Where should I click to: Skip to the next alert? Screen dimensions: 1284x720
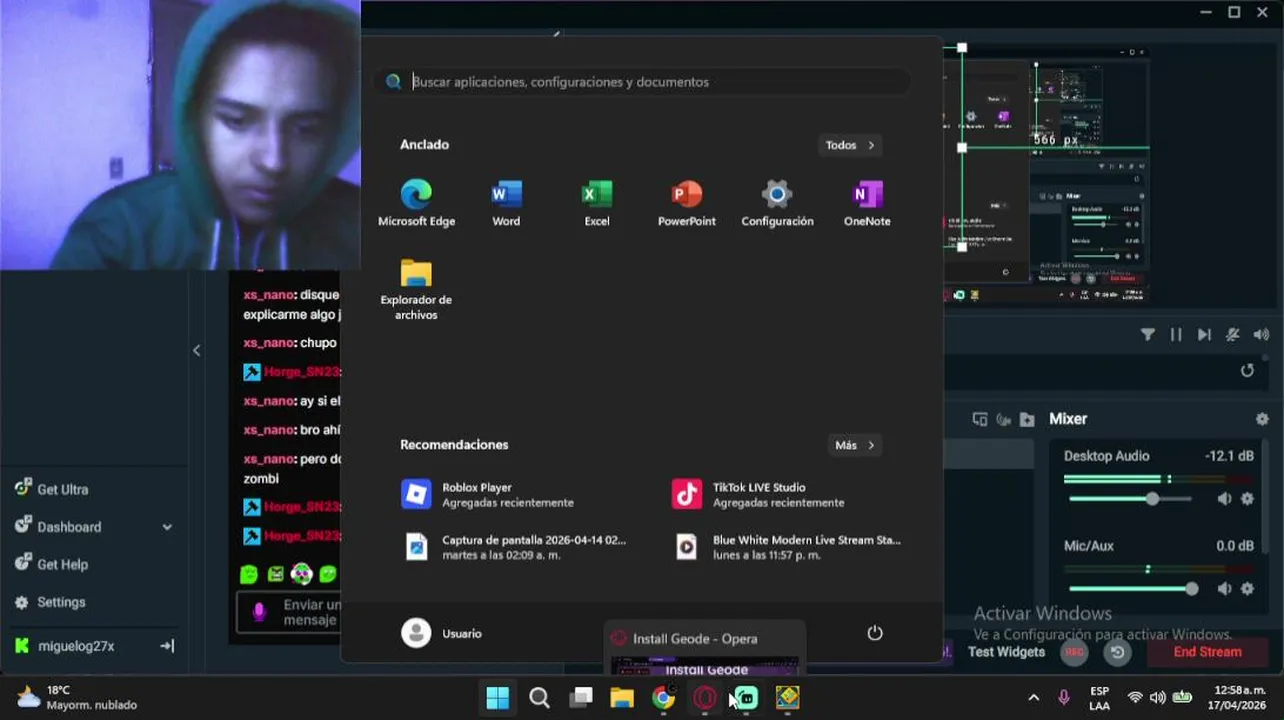1204,335
